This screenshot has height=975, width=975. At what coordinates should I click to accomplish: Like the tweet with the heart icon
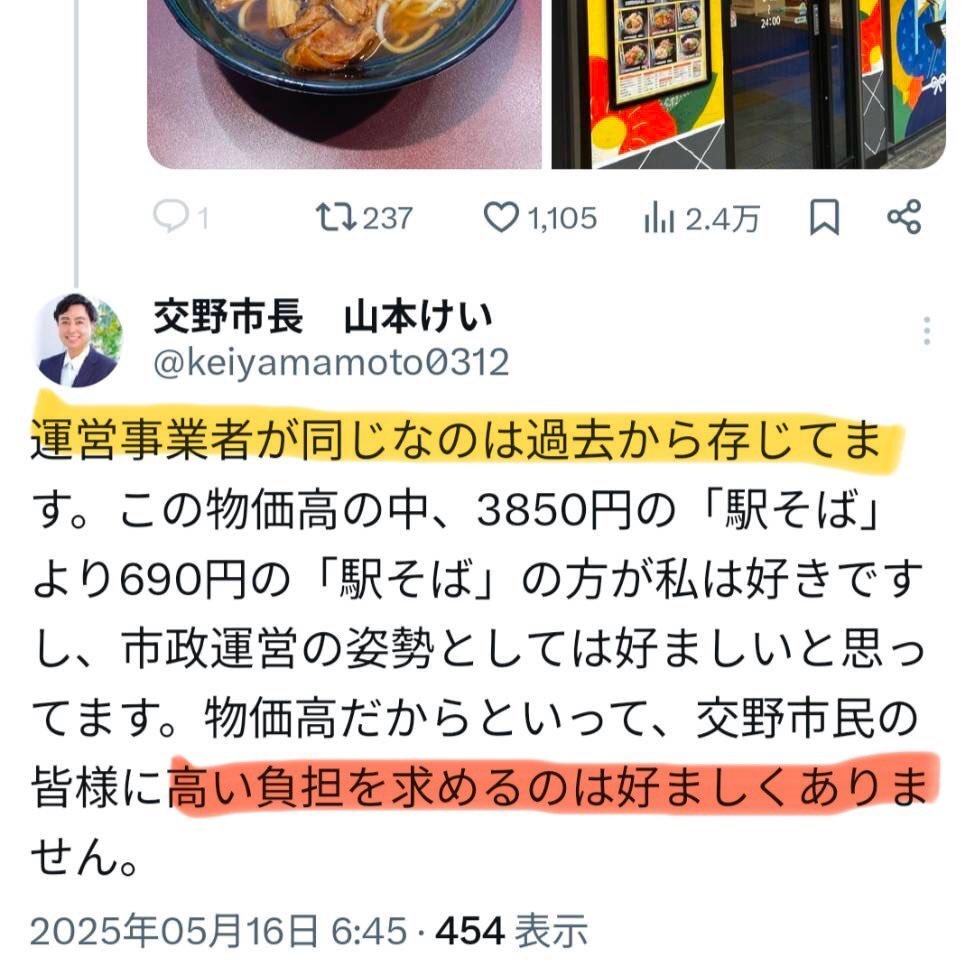tap(501, 218)
